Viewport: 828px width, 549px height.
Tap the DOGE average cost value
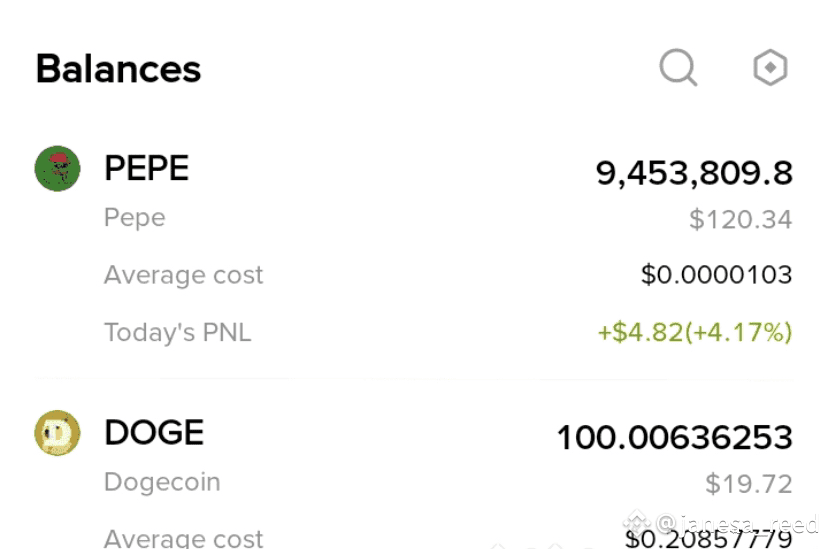coord(709,539)
